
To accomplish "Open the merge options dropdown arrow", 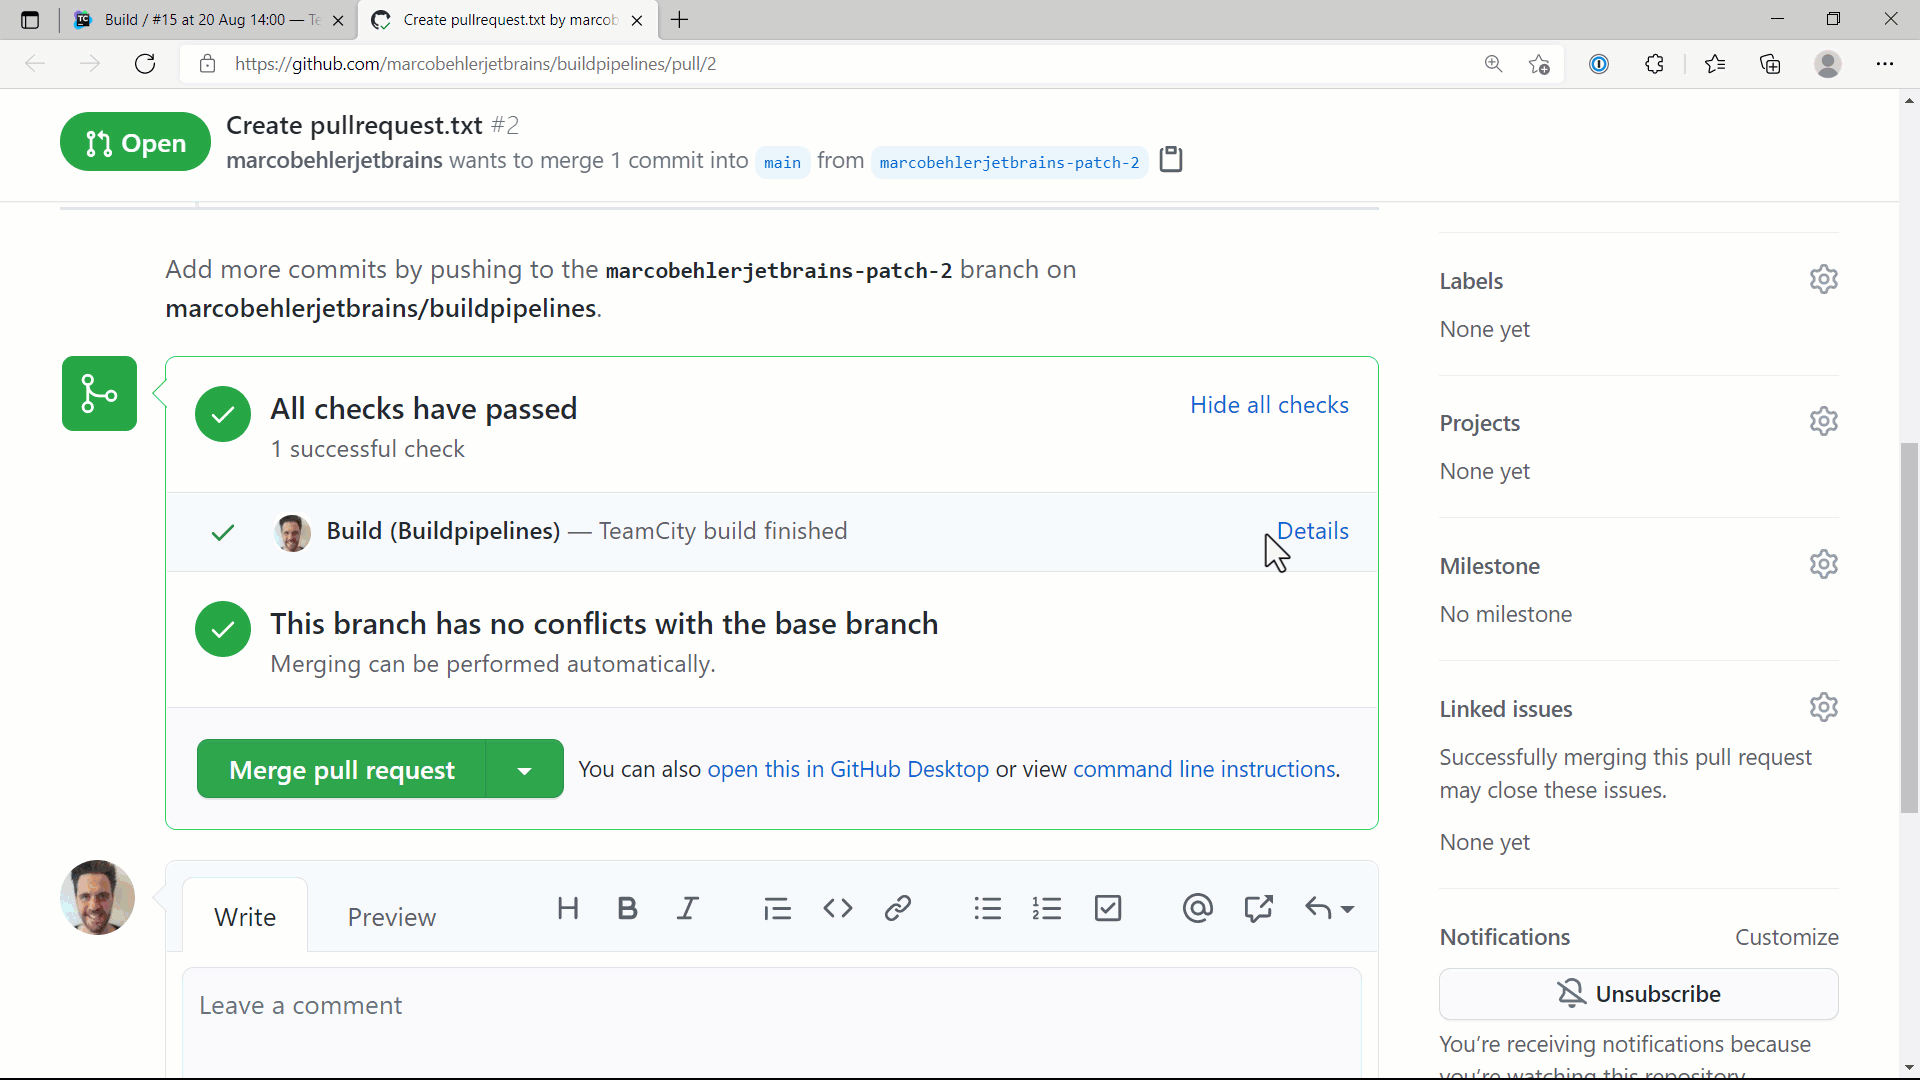I will (523, 769).
